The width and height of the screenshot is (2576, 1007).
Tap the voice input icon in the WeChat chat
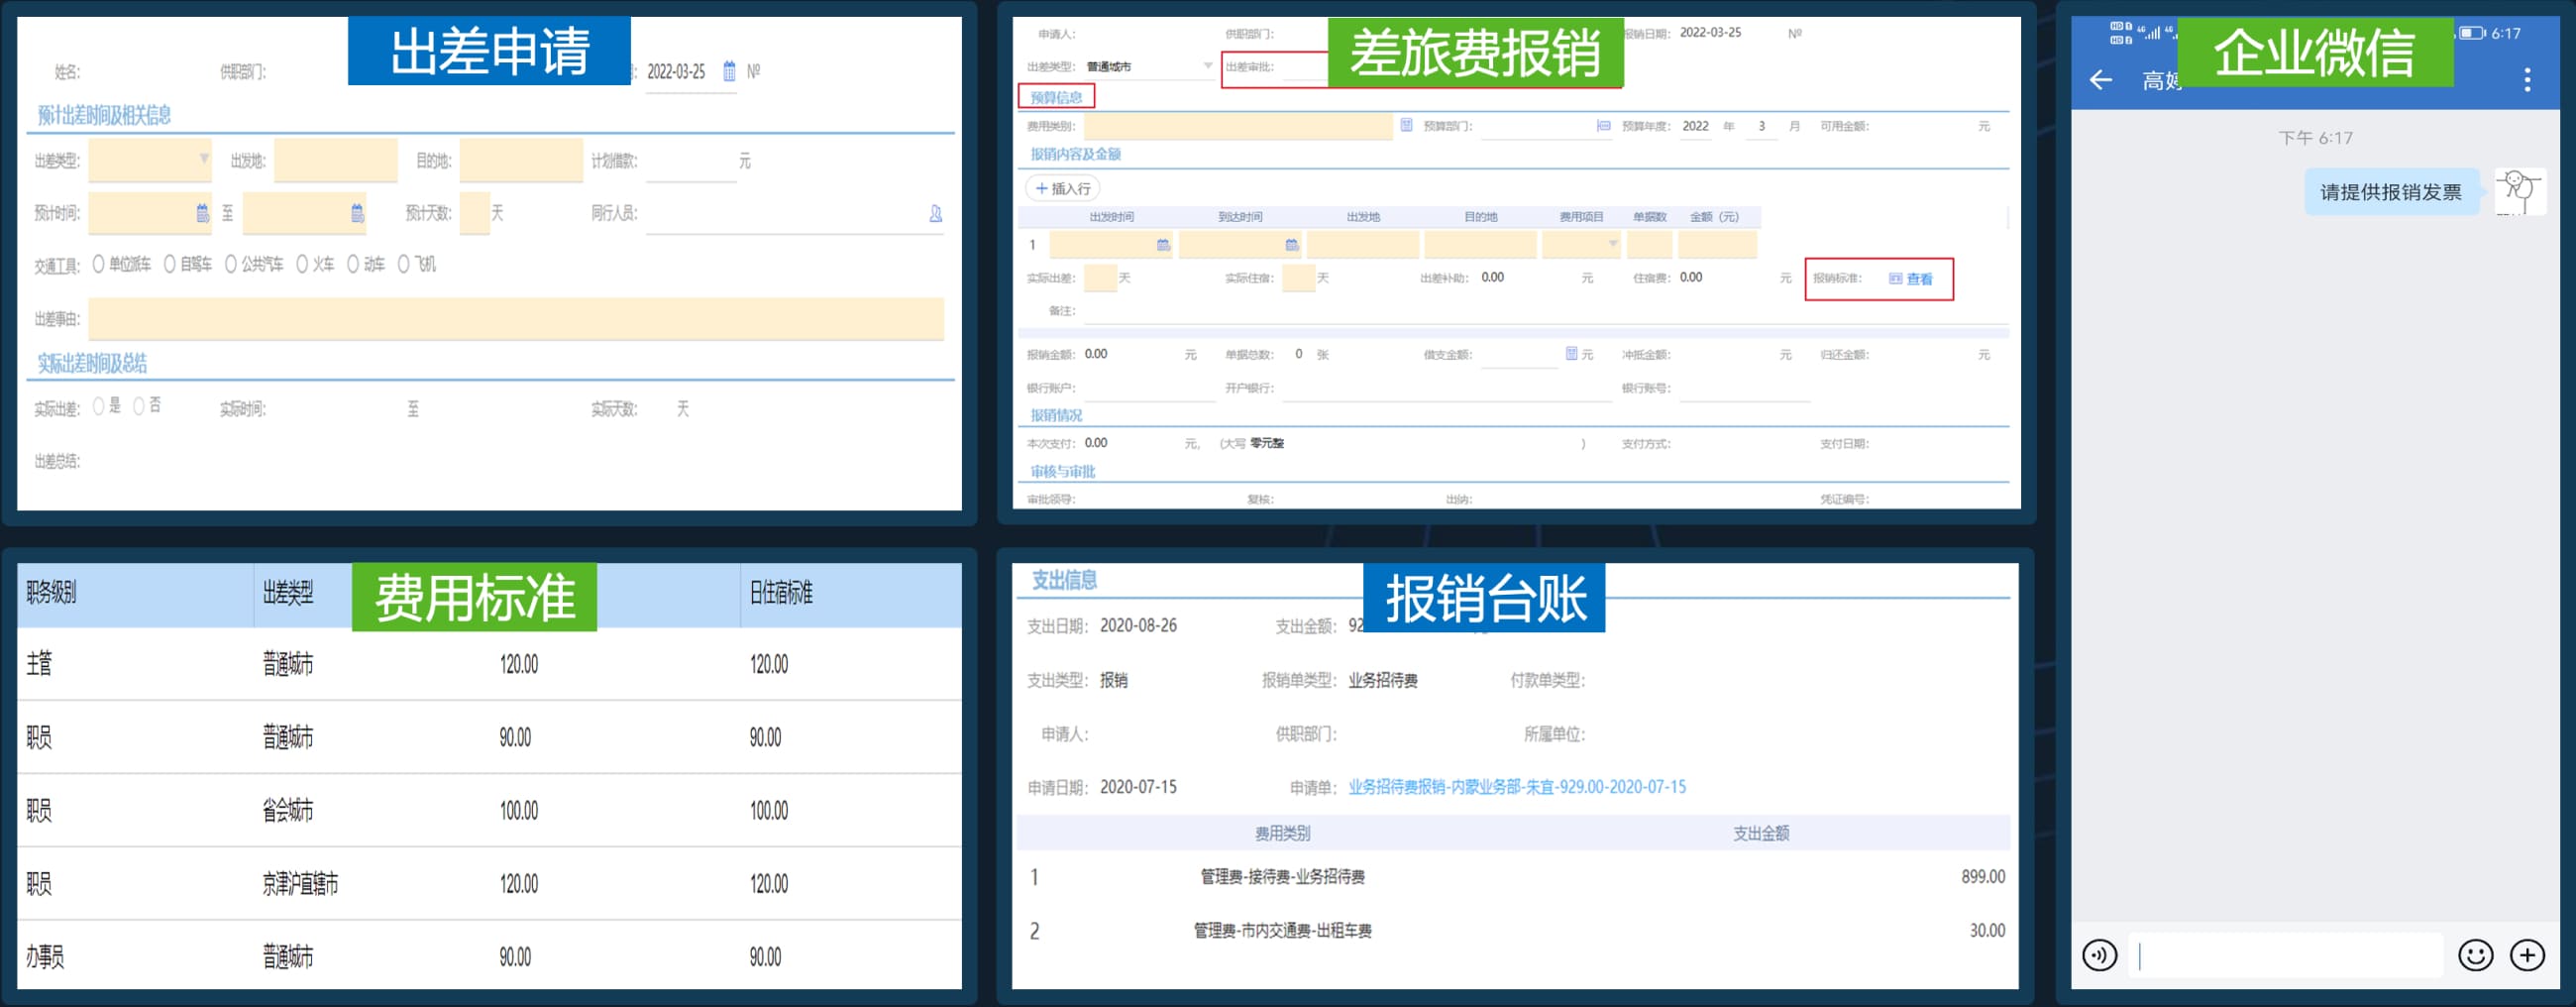[x=2099, y=956]
